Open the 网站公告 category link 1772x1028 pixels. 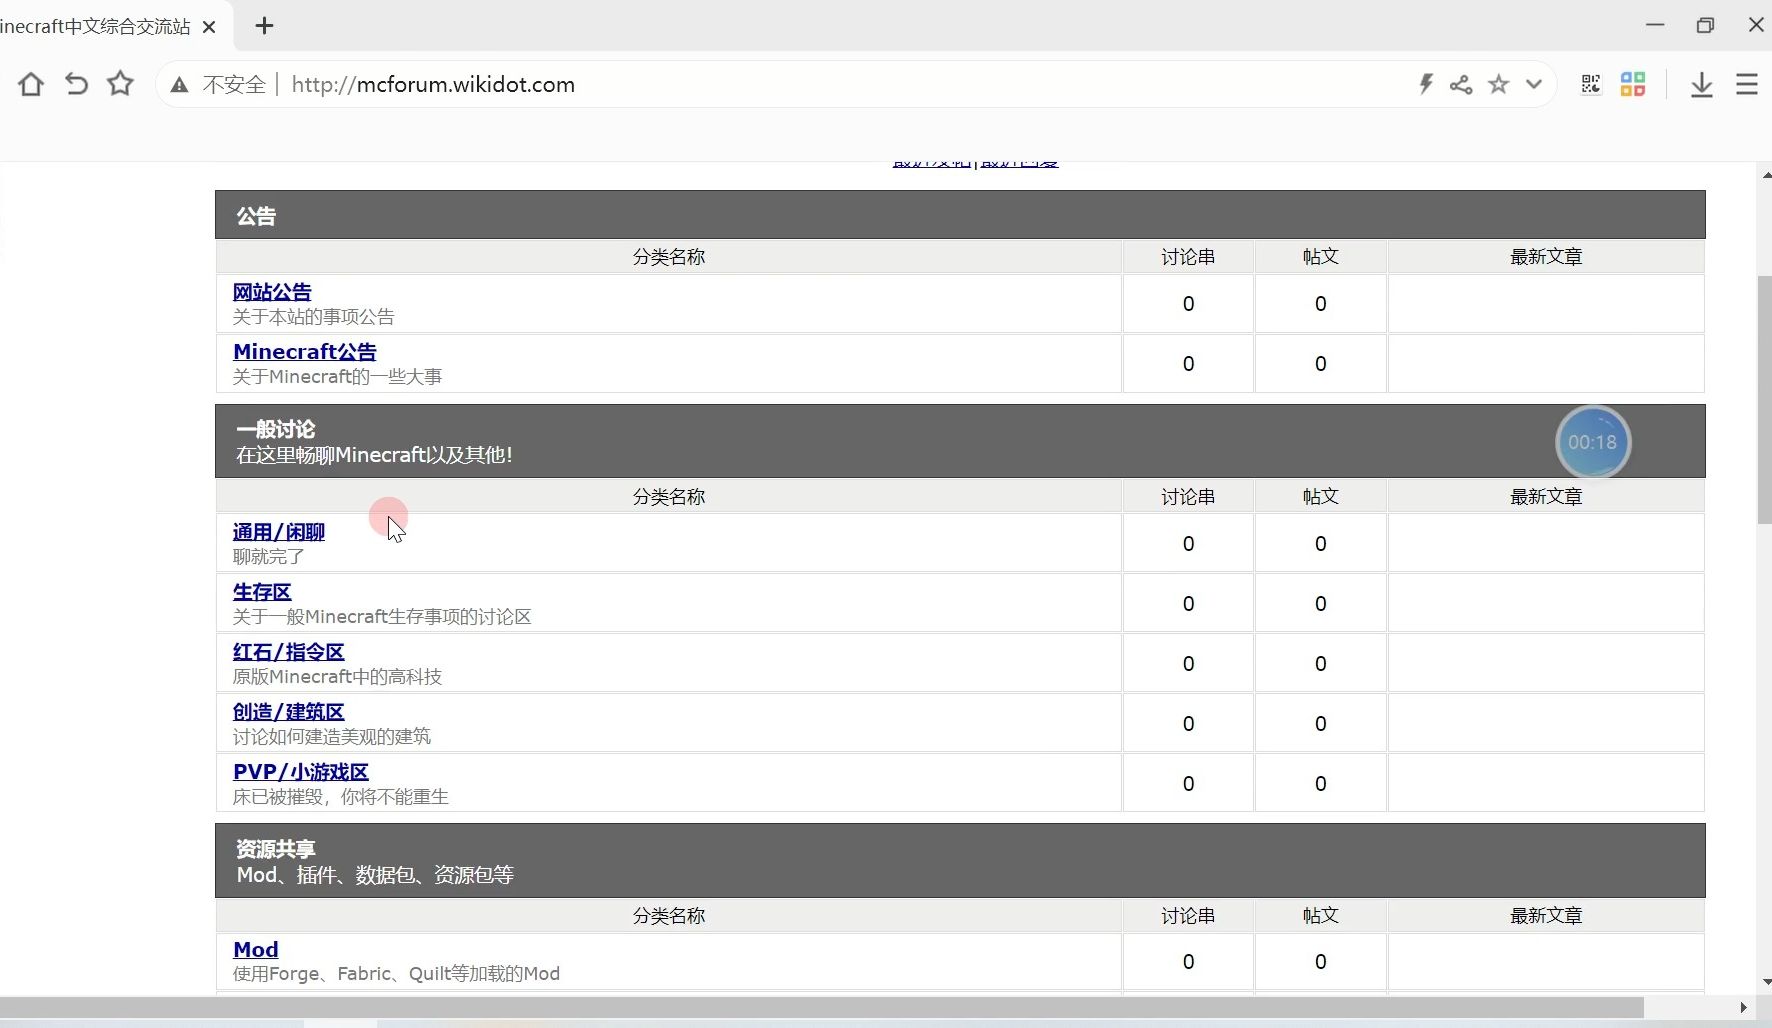click(x=272, y=292)
